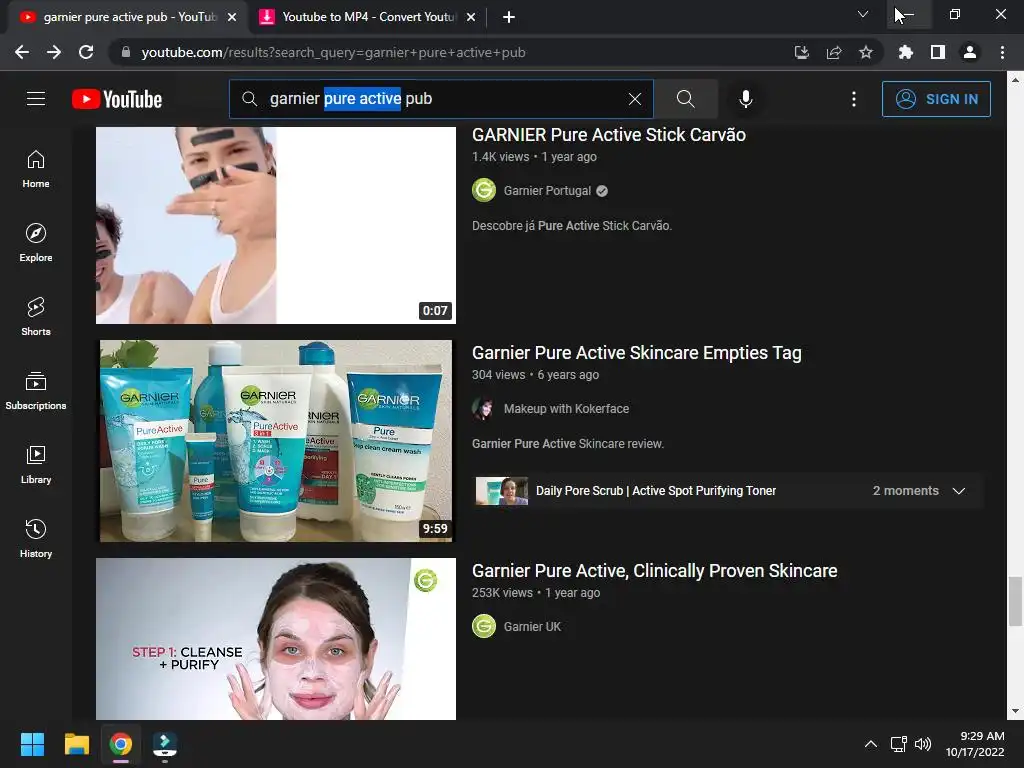Open a new browser tab
The image size is (1024, 768).
click(x=509, y=17)
